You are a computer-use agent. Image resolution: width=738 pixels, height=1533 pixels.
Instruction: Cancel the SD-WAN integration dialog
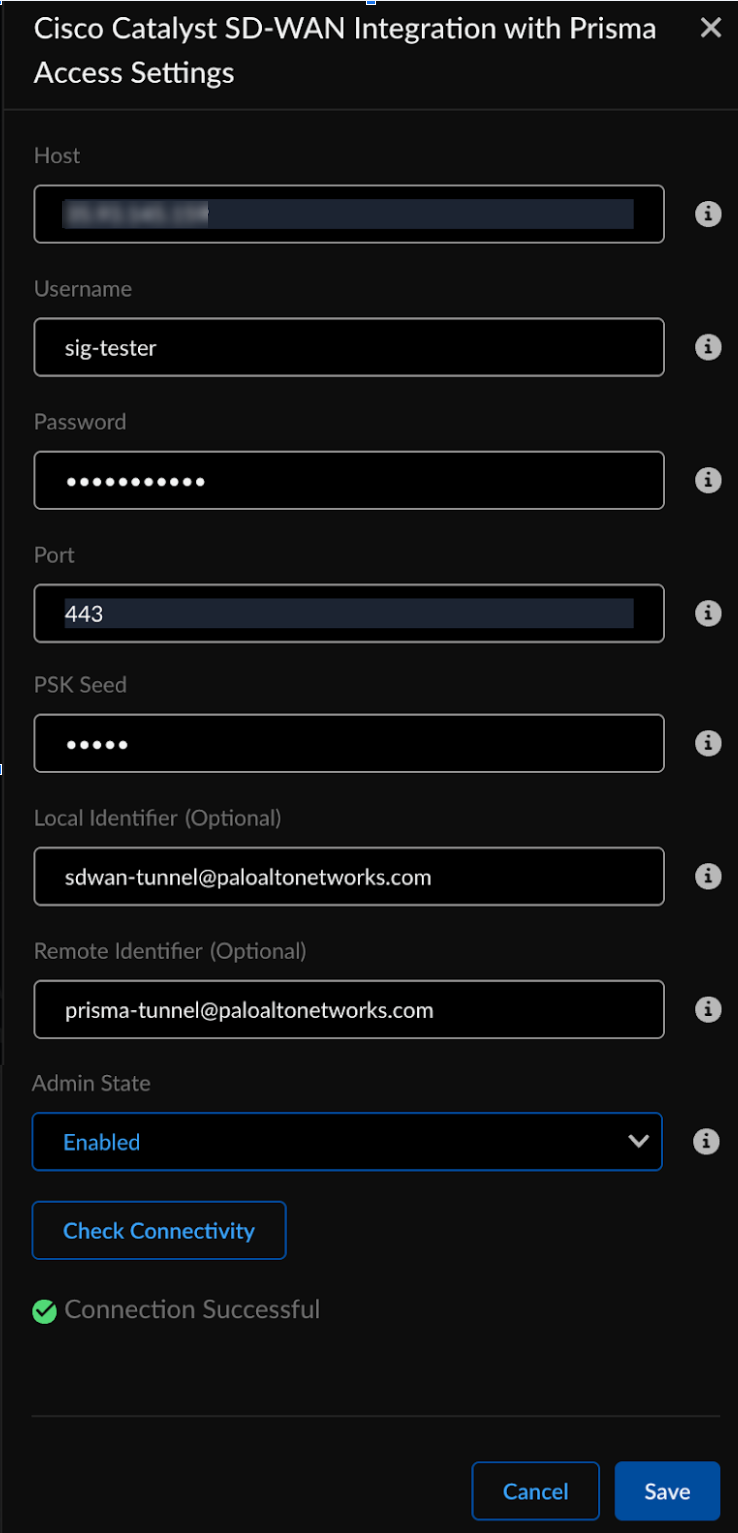click(x=535, y=1490)
